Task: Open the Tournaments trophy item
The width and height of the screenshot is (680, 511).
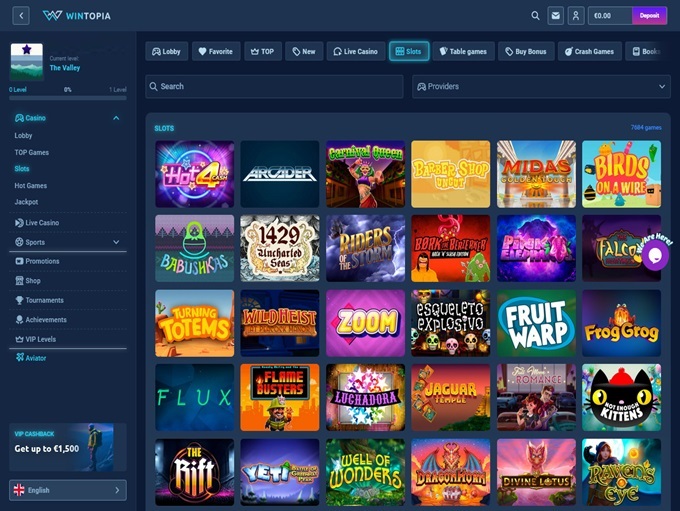Action: click(x=44, y=300)
